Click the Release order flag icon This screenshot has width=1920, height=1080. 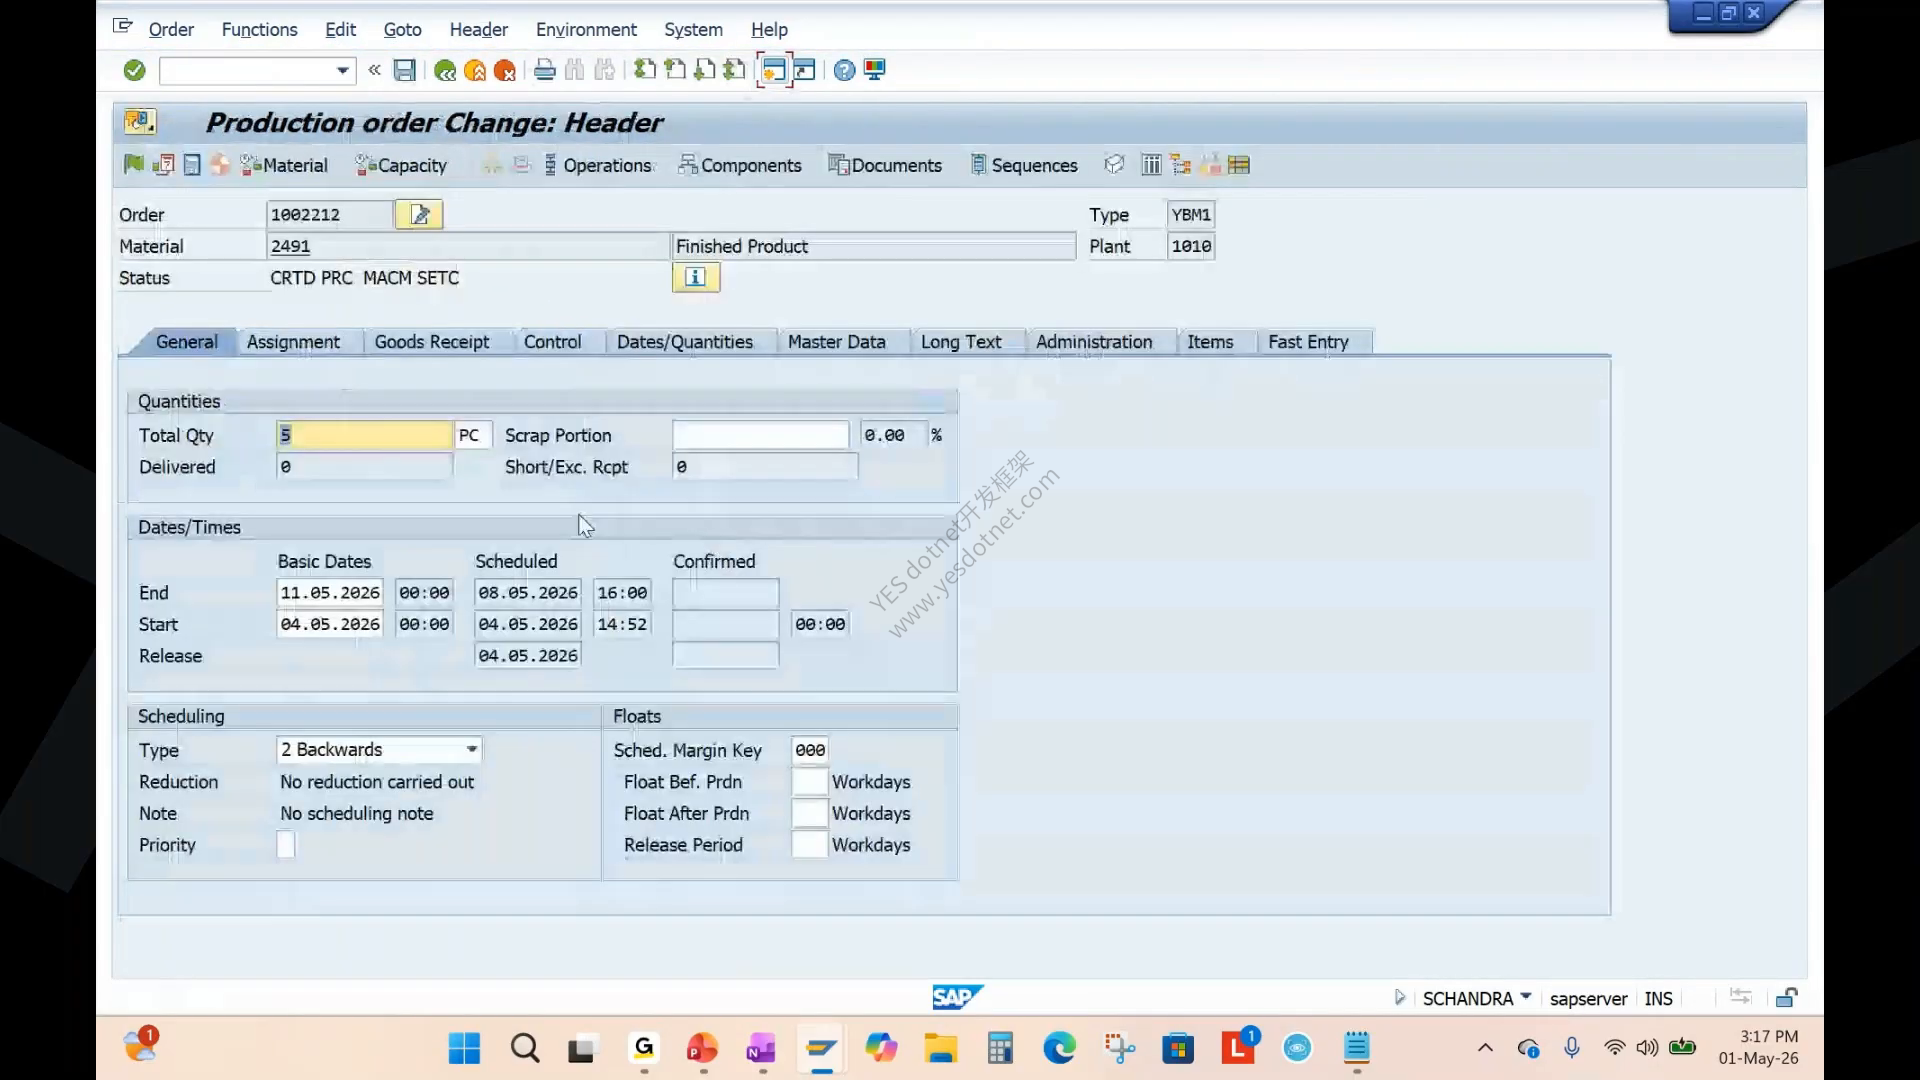click(x=133, y=165)
